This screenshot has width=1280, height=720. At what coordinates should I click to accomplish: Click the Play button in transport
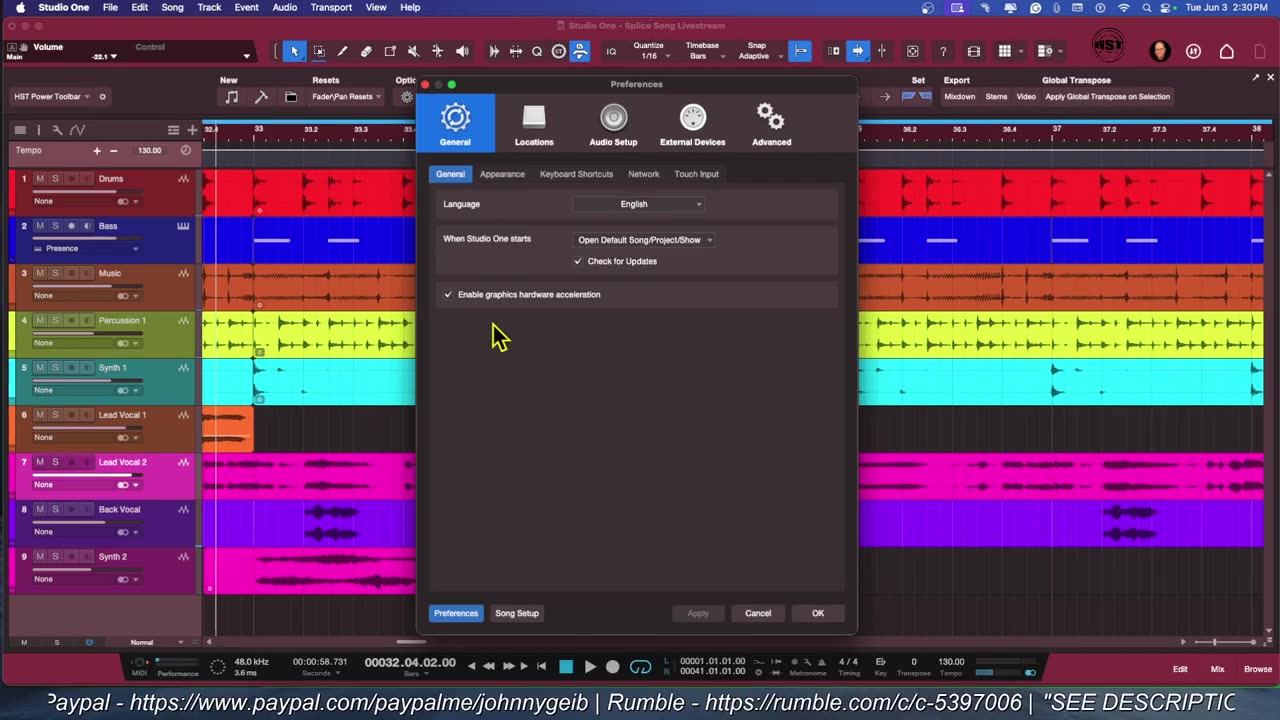coord(590,666)
